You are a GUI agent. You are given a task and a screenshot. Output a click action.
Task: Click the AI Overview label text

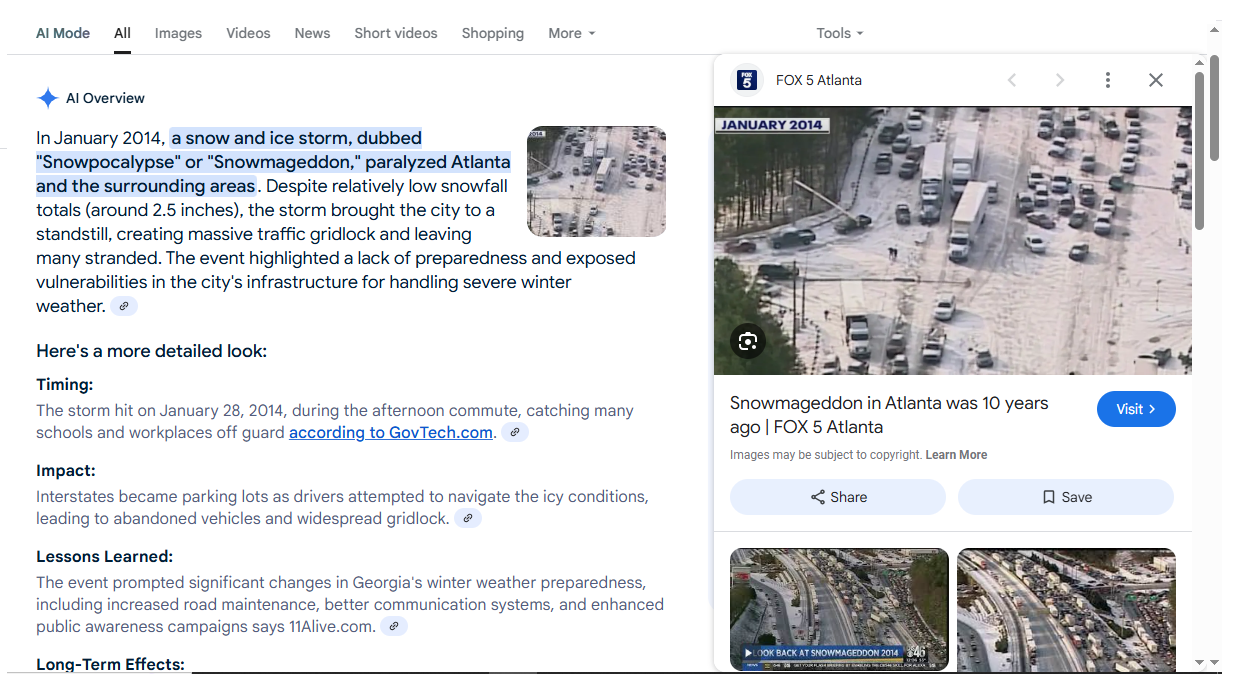(x=105, y=98)
